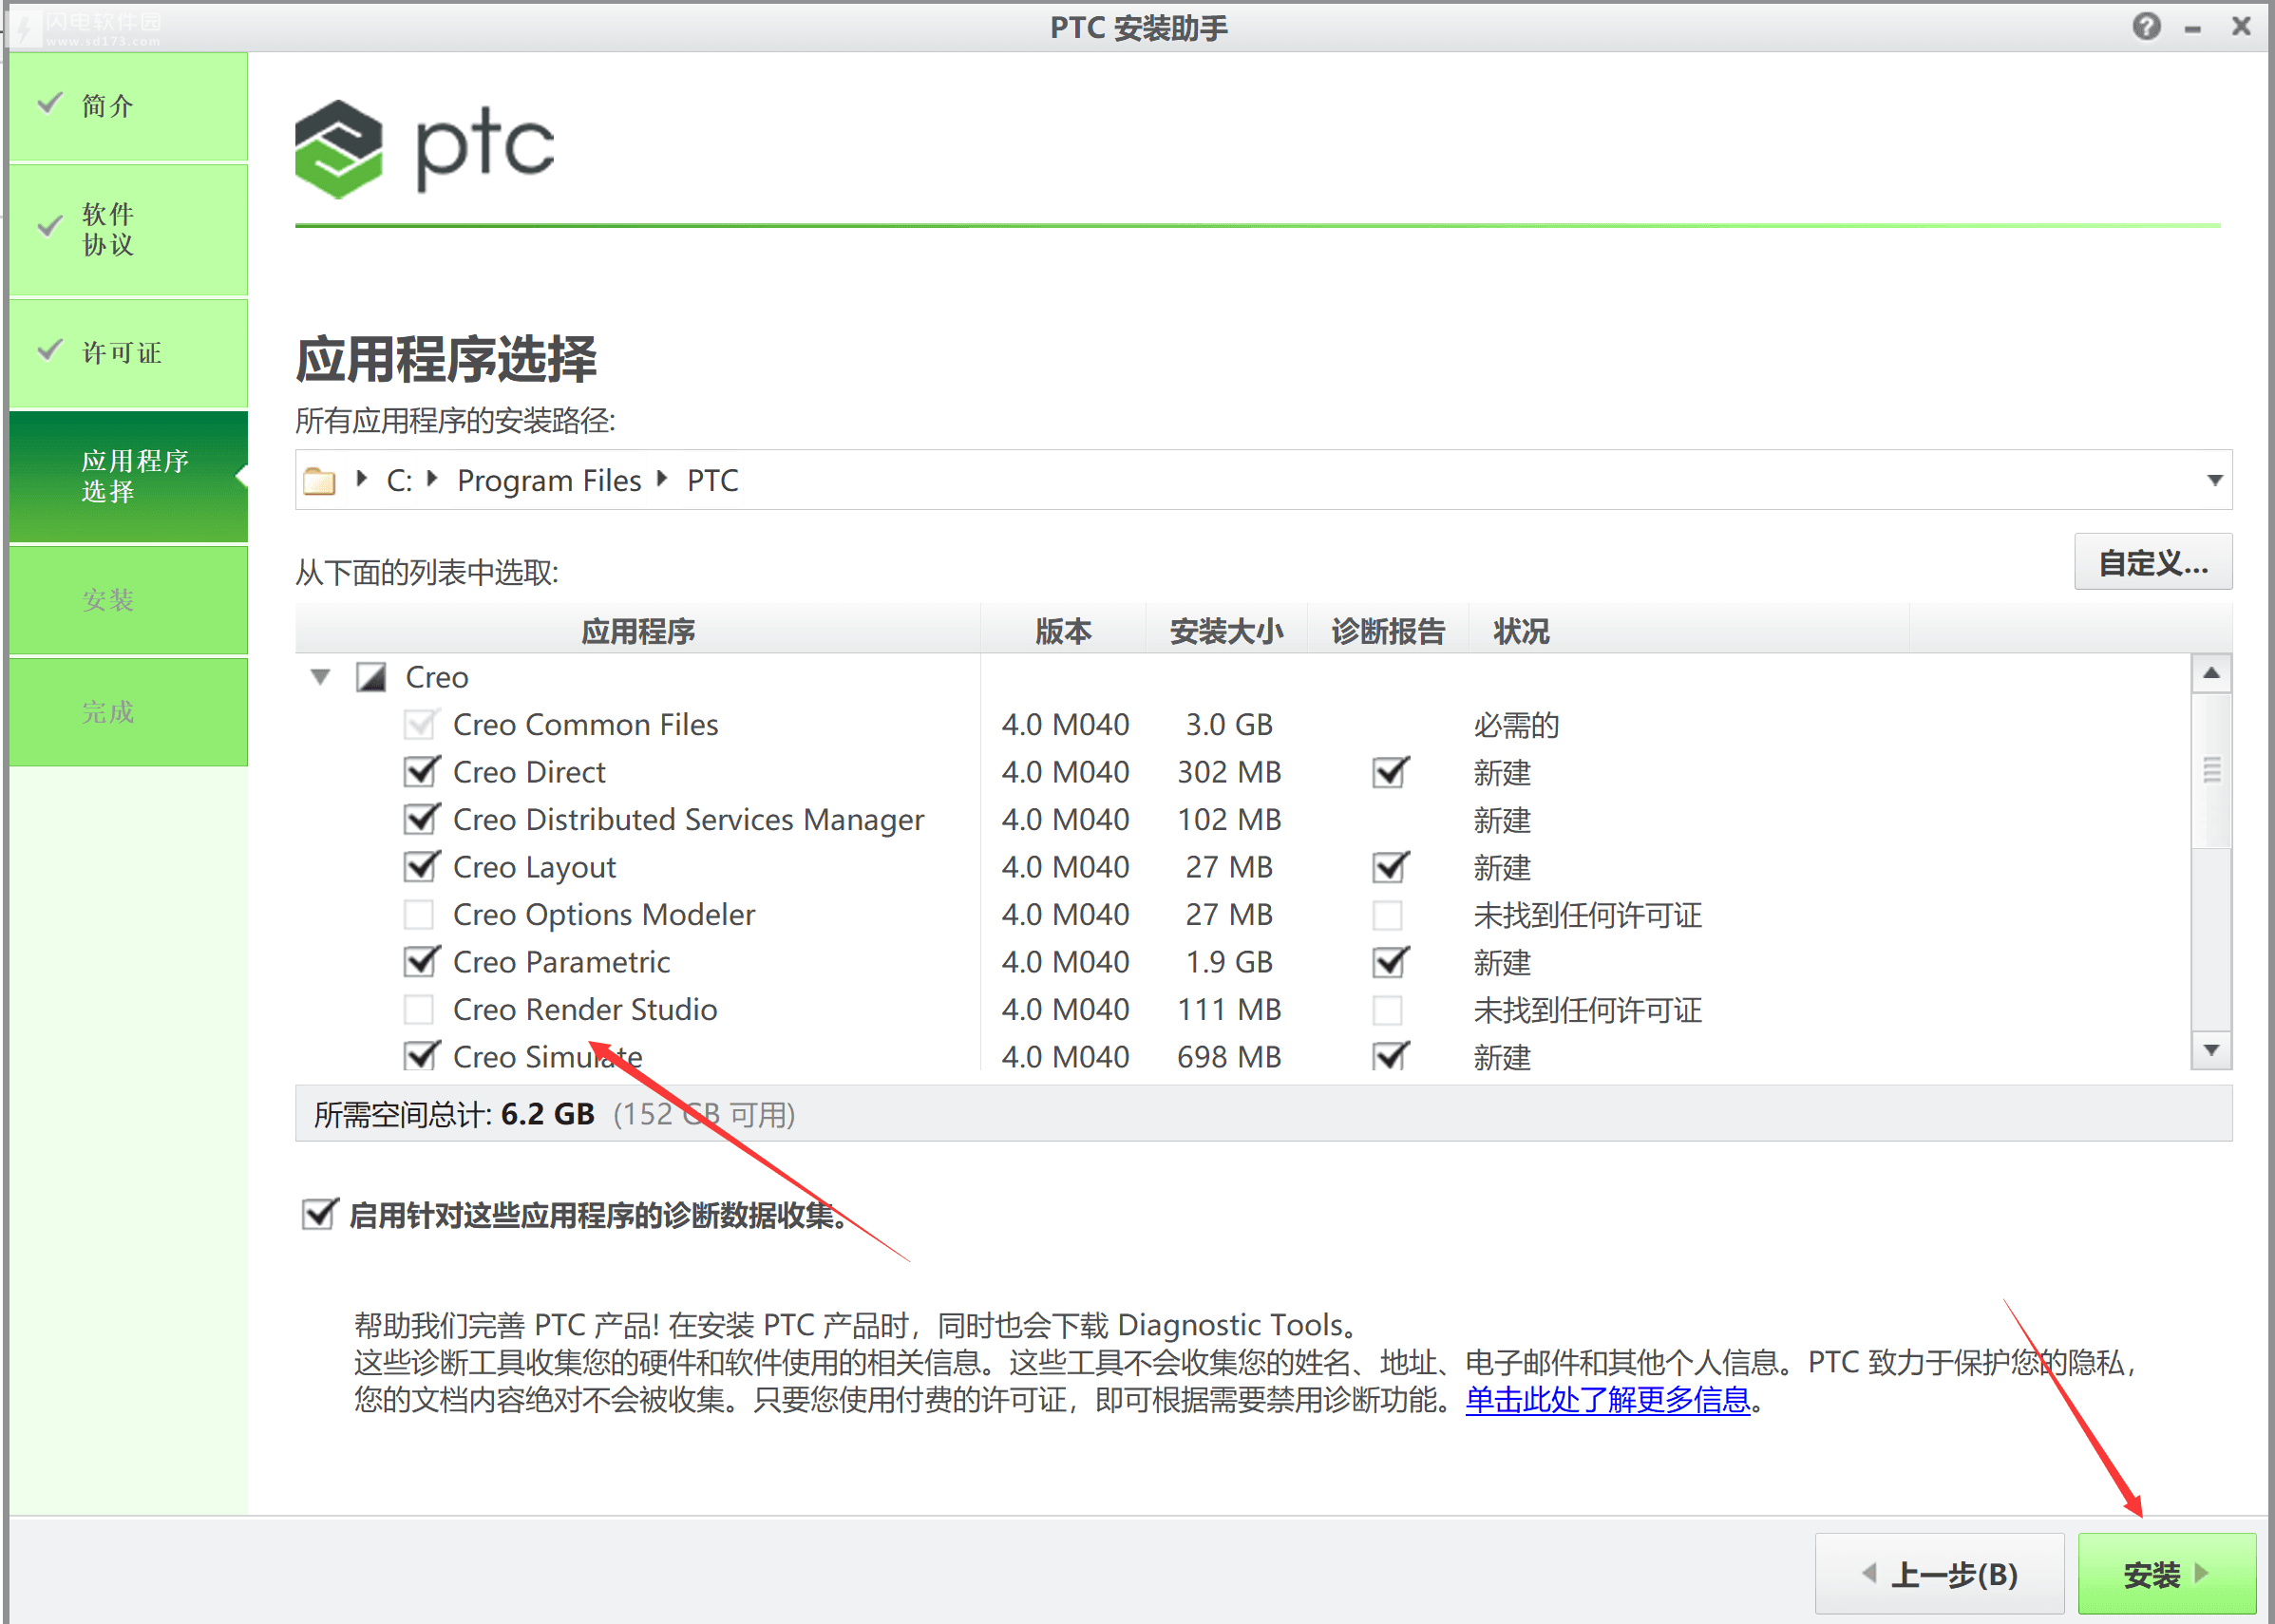This screenshot has height=1624, width=2275.
Task: Click the 自定义... button
Action: 2152,563
